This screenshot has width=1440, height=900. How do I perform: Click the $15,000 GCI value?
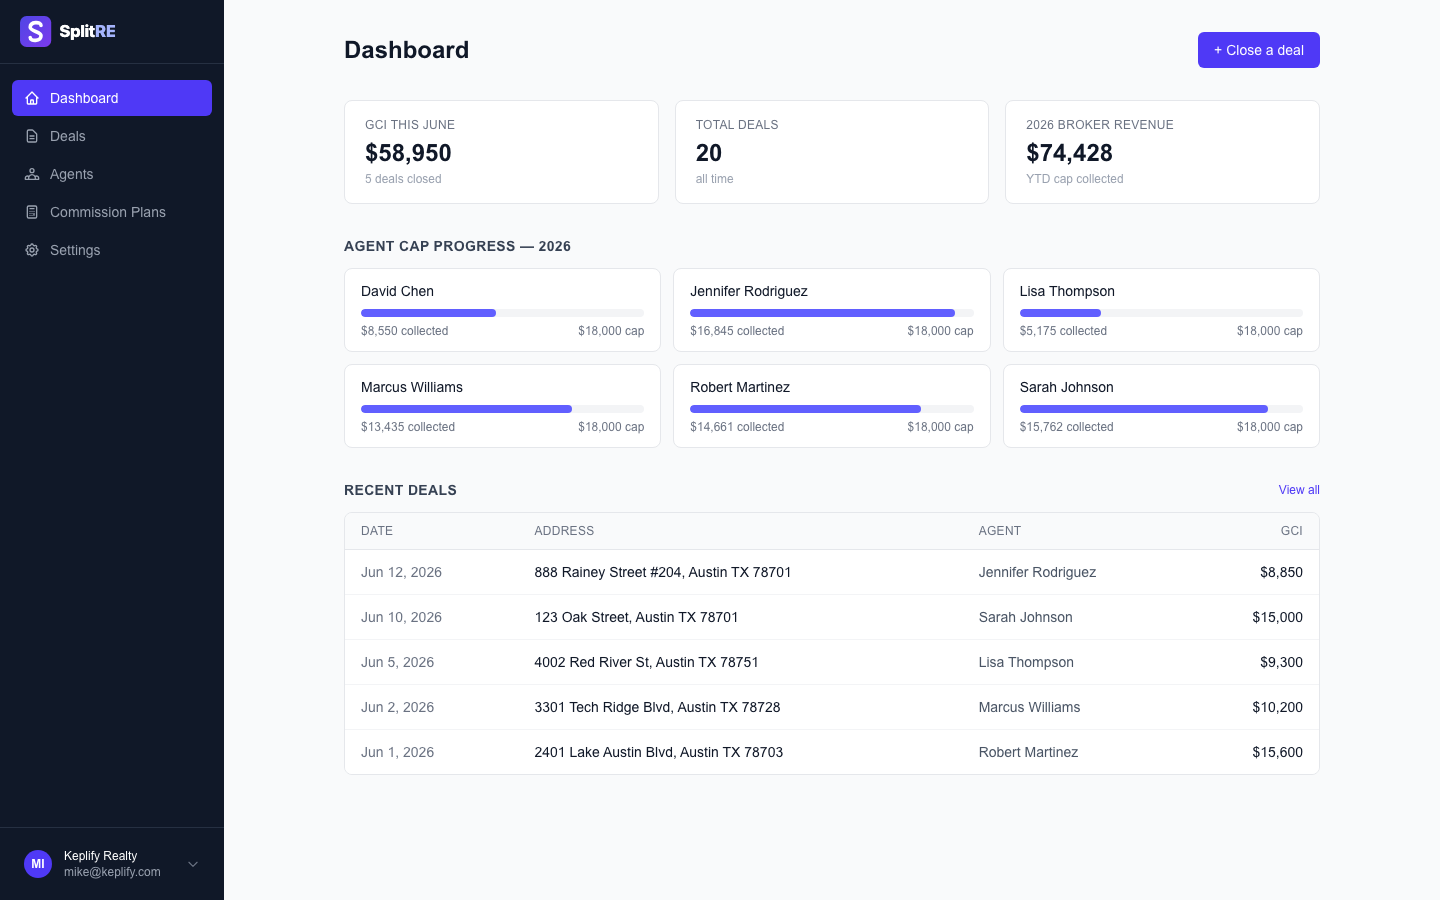click(x=1277, y=617)
